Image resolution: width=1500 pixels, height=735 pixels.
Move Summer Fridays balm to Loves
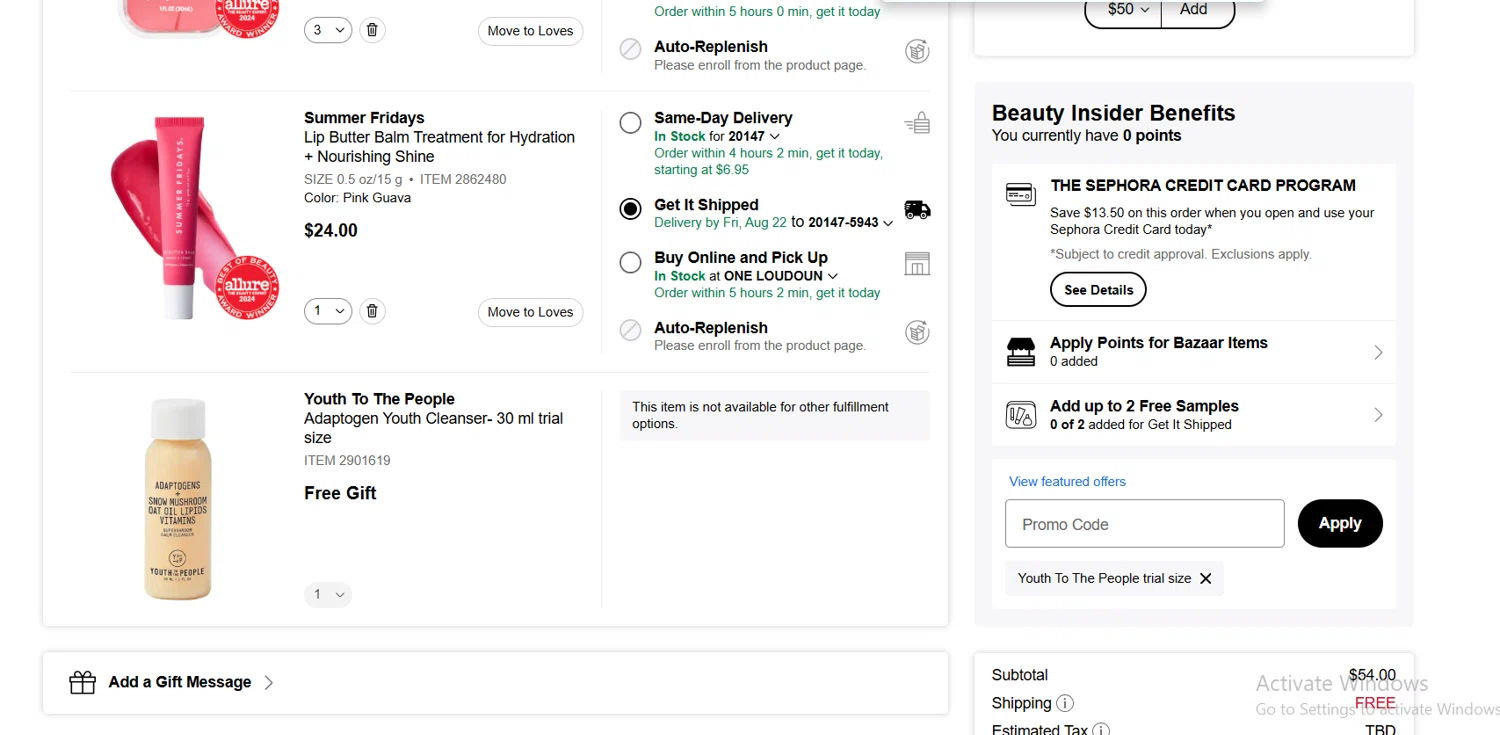(x=530, y=312)
